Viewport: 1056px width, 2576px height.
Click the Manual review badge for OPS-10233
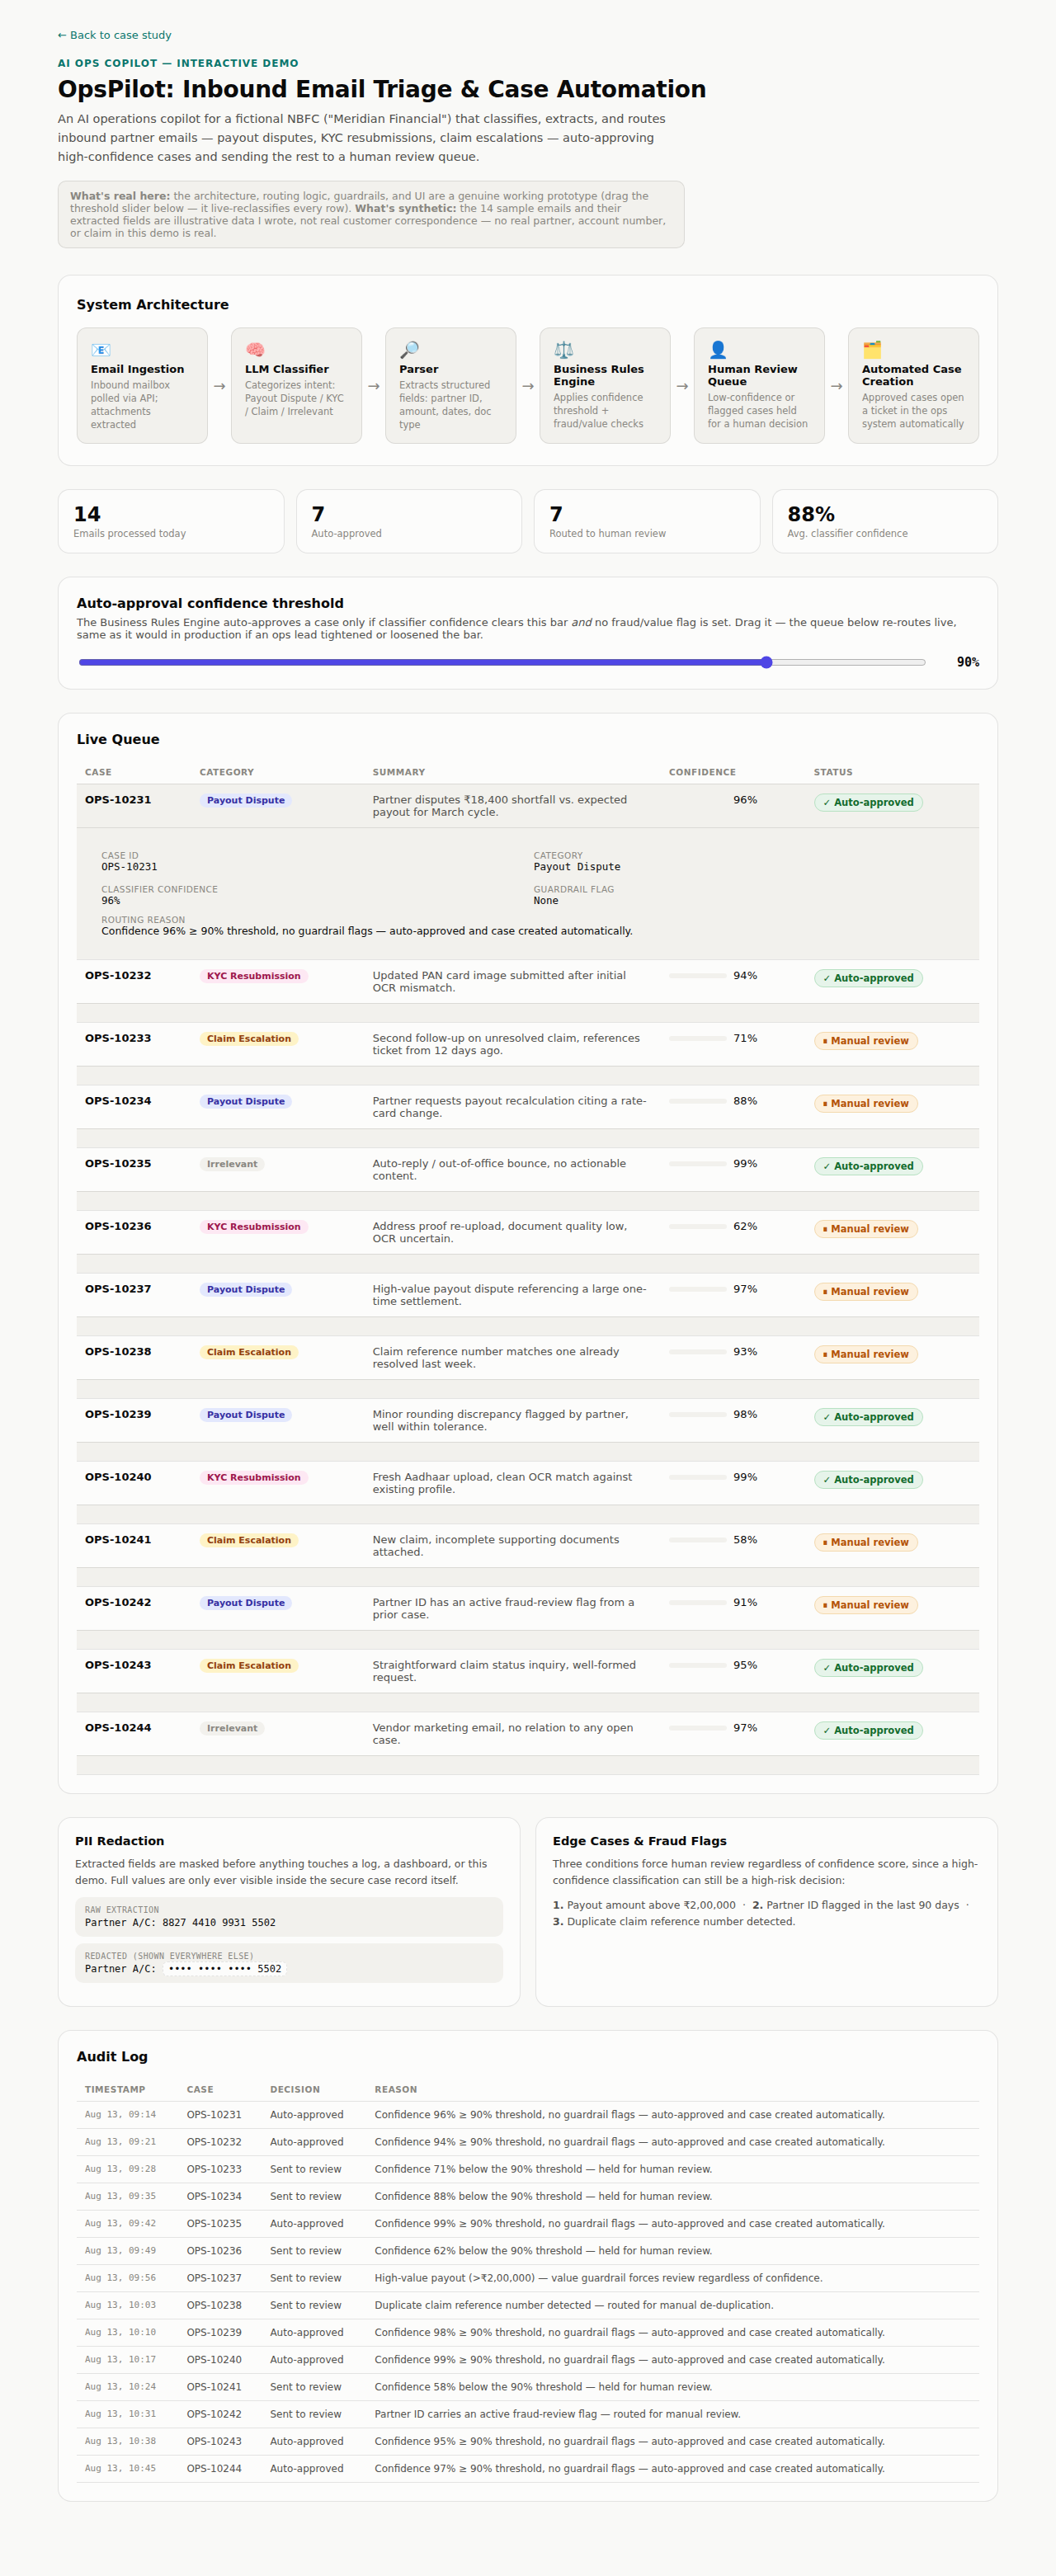click(866, 1041)
